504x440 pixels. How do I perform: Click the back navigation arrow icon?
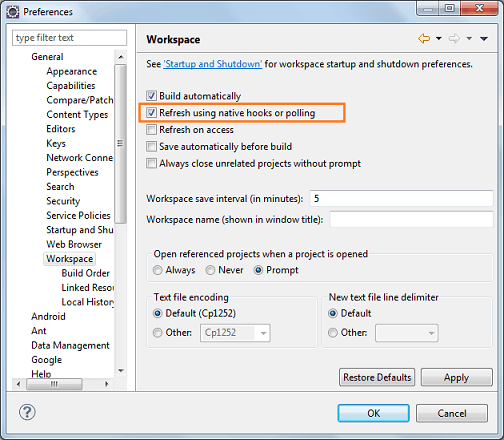click(424, 39)
